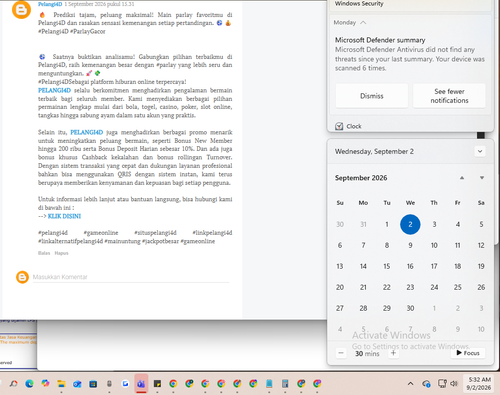This screenshot has height=395, width=500.
Task: Open the Calculator icon on the taskbar
Action: click(x=285, y=384)
